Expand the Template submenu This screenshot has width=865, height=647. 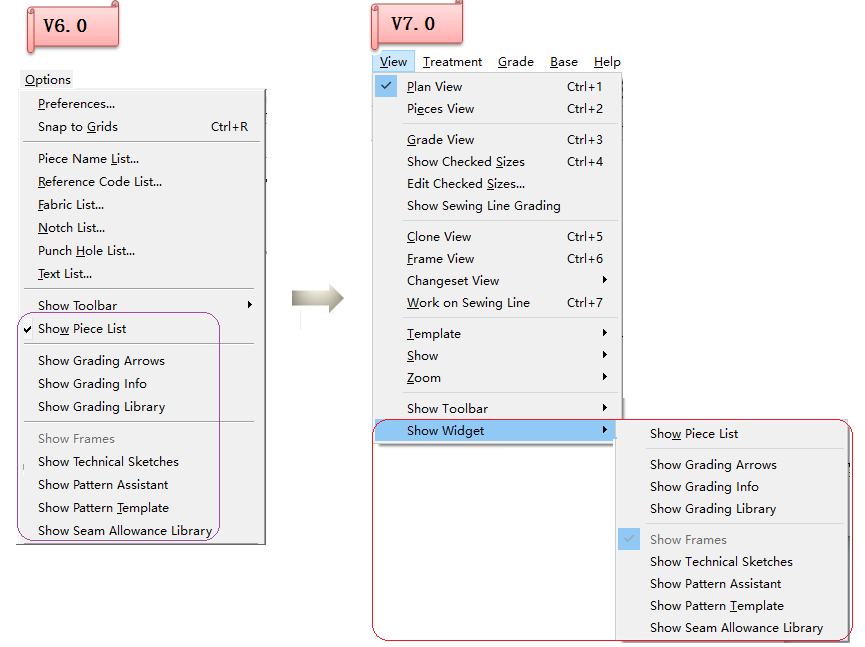coord(433,334)
